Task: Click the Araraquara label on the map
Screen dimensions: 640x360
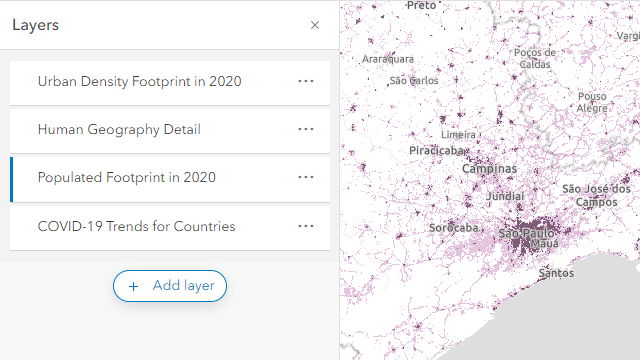Action: pos(388,59)
